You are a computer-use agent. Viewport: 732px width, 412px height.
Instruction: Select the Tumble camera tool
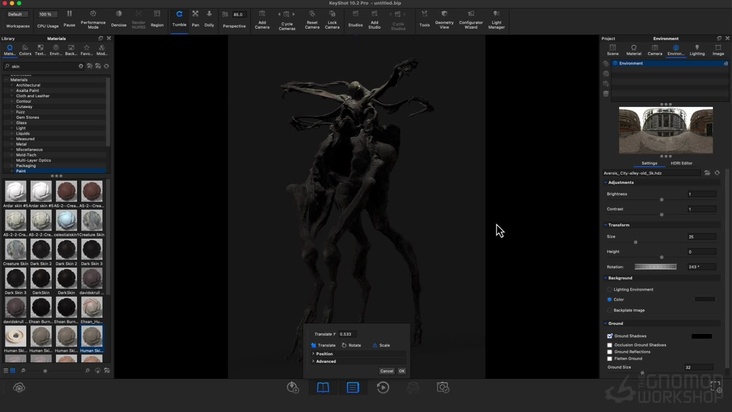point(179,17)
